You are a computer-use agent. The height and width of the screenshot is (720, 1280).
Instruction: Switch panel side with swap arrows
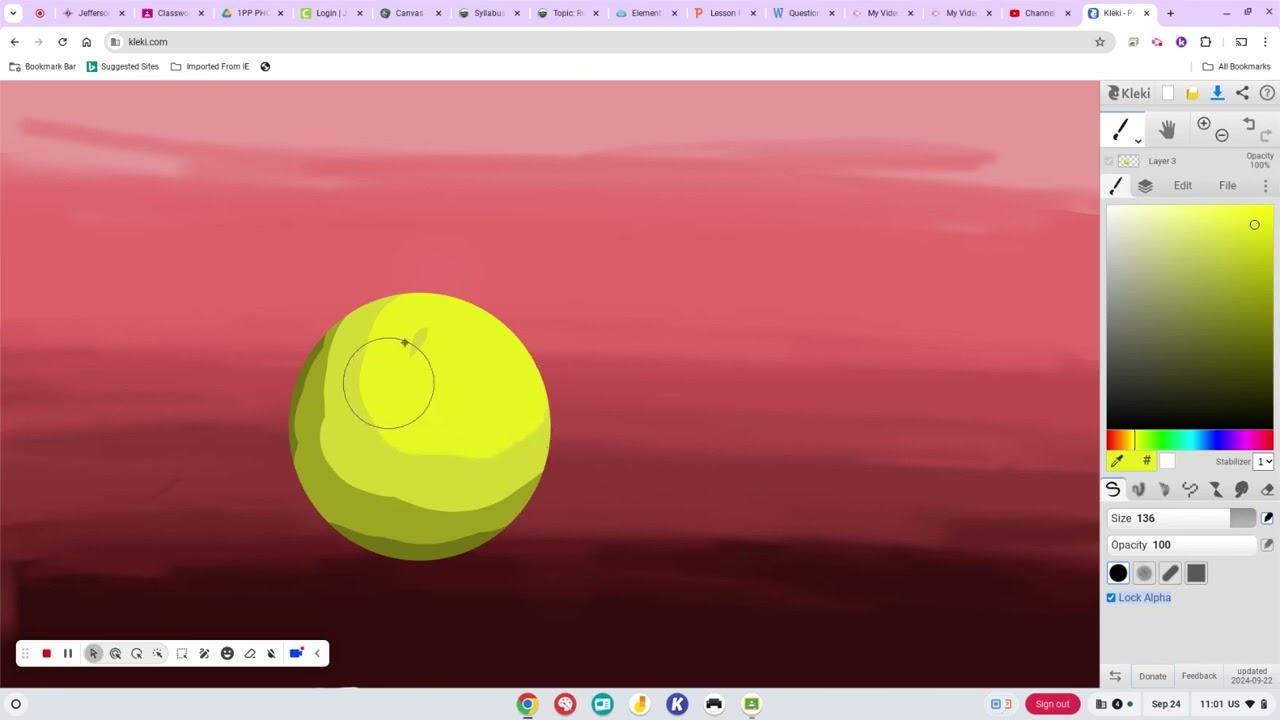[x=1115, y=676]
